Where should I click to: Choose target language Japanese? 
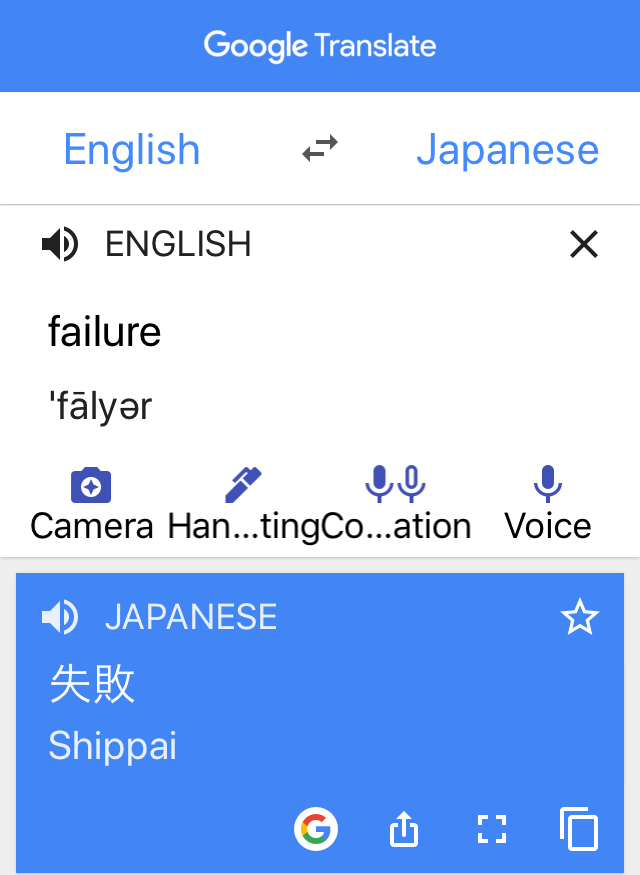tap(508, 150)
